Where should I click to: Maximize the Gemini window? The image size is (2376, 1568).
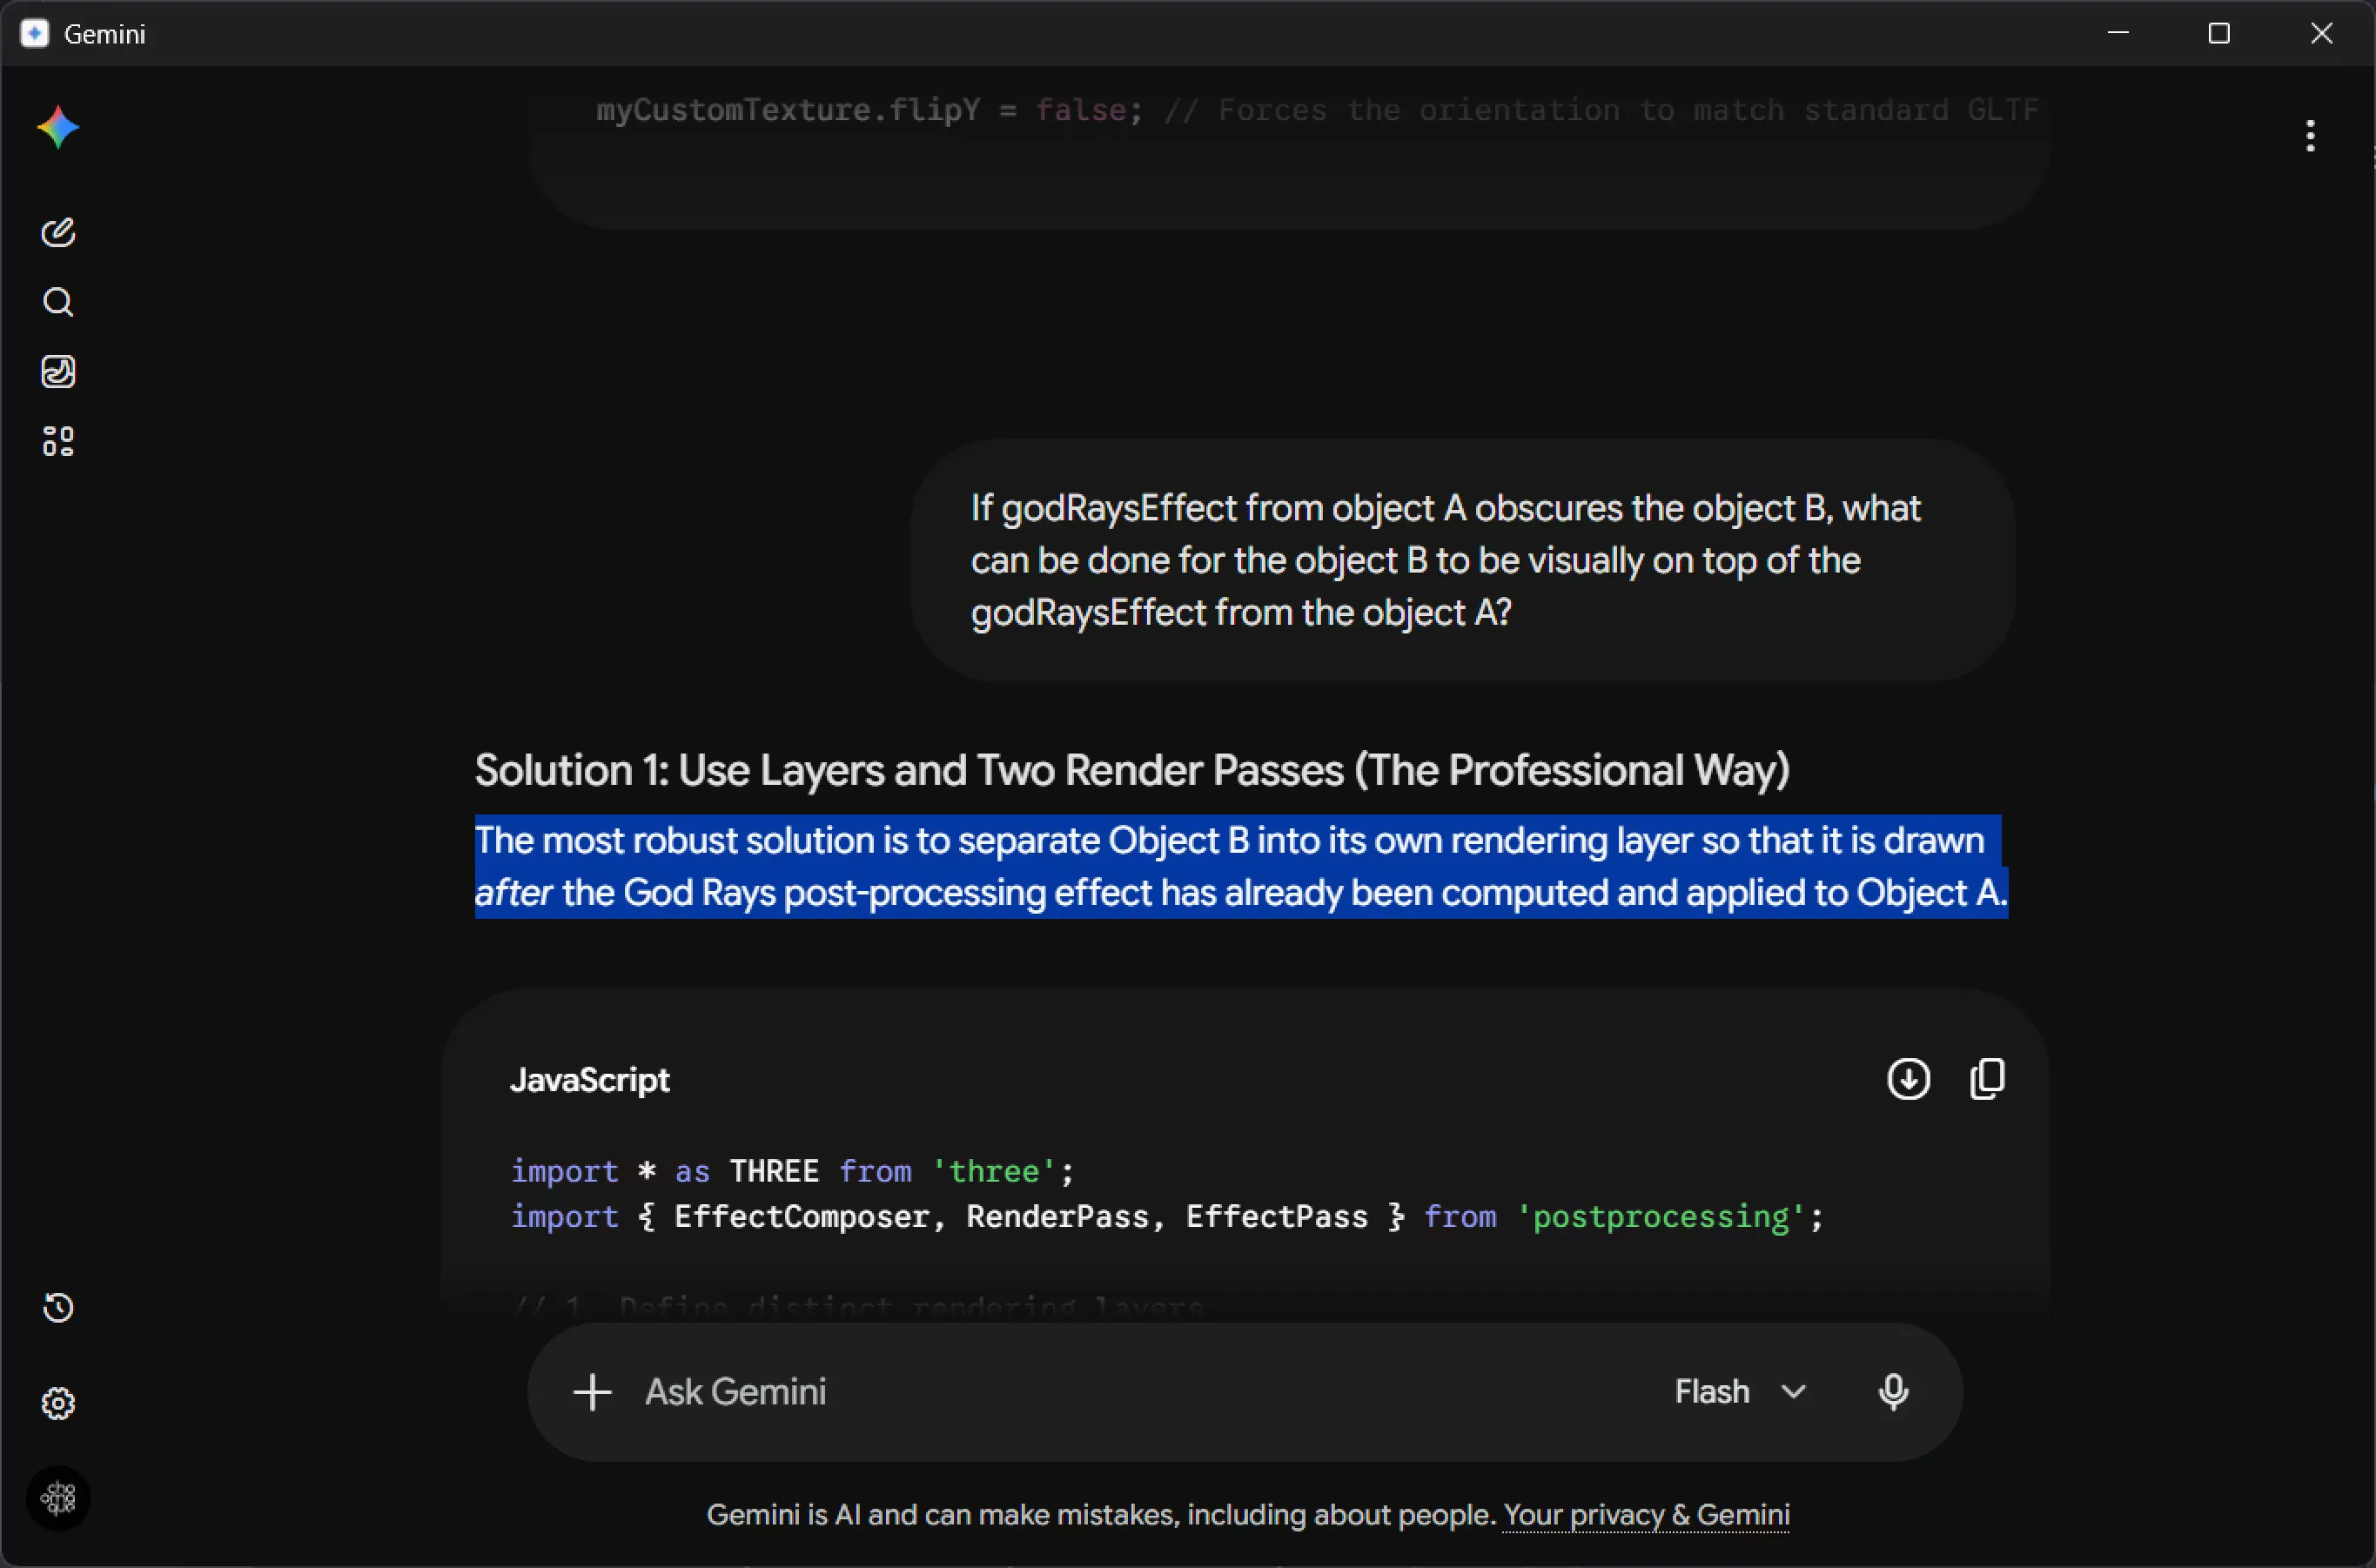click(x=2219, y=34)
